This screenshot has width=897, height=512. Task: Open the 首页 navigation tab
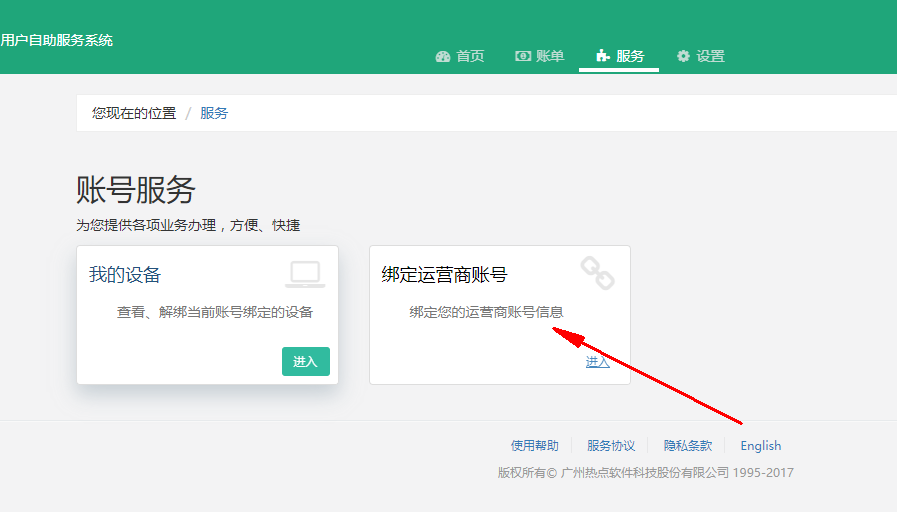coord(461,56)
